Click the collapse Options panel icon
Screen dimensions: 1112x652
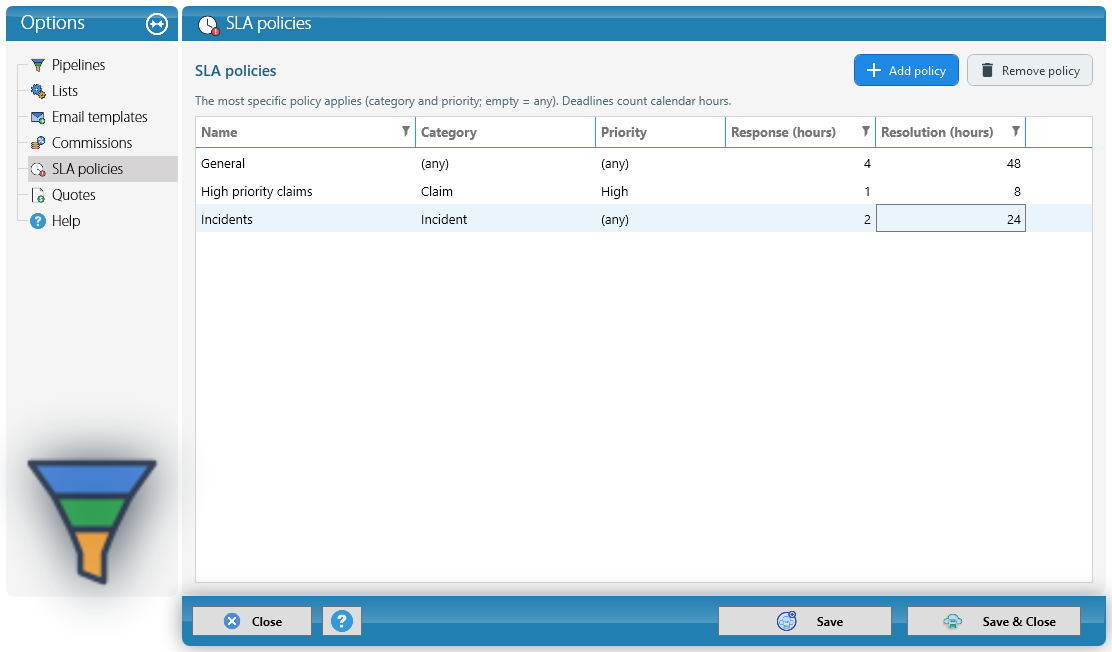coord(157,24)
